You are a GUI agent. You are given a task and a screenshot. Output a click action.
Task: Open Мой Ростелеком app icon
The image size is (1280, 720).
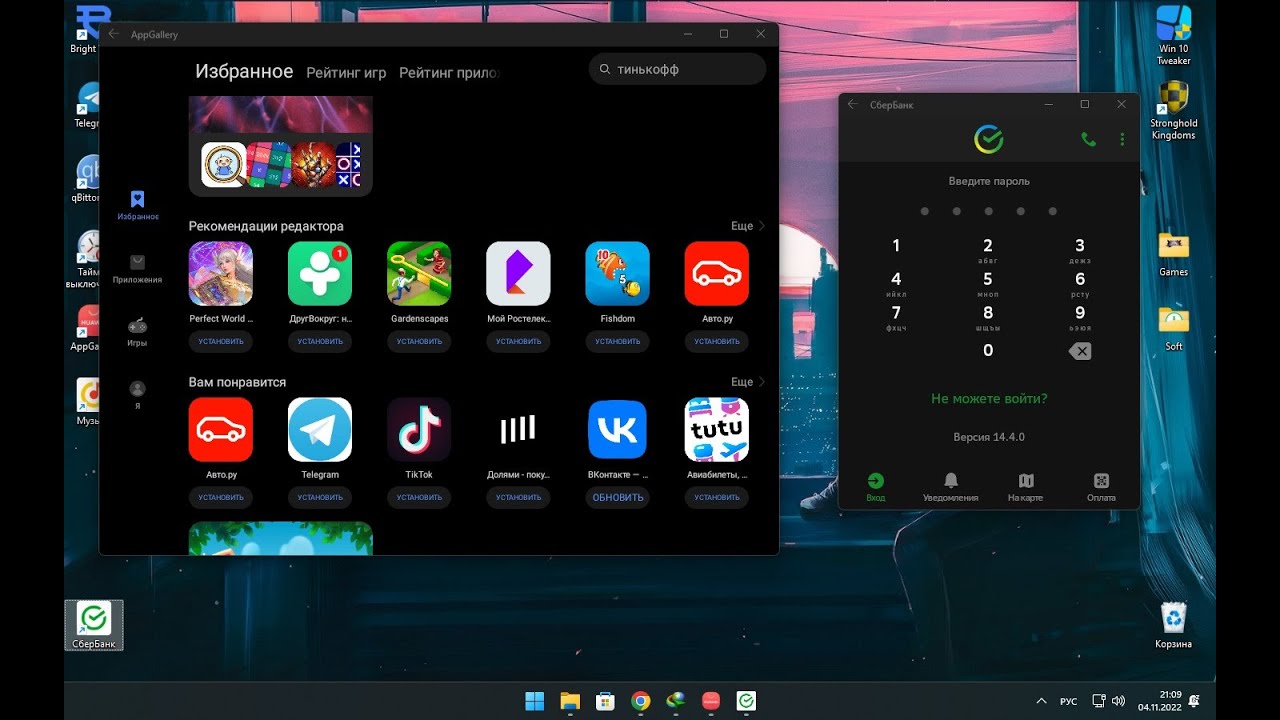coord(518,273)
